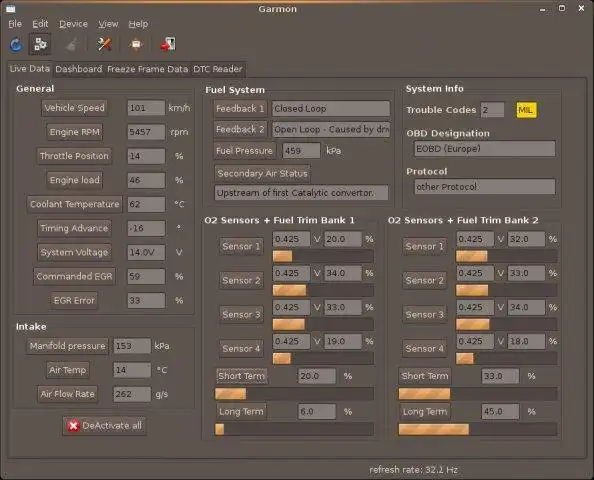Toggle Bank 1 Short Term fuel trim button
Image resolution: width=594 pixels, height=480 pixels.
pos(241,376)
